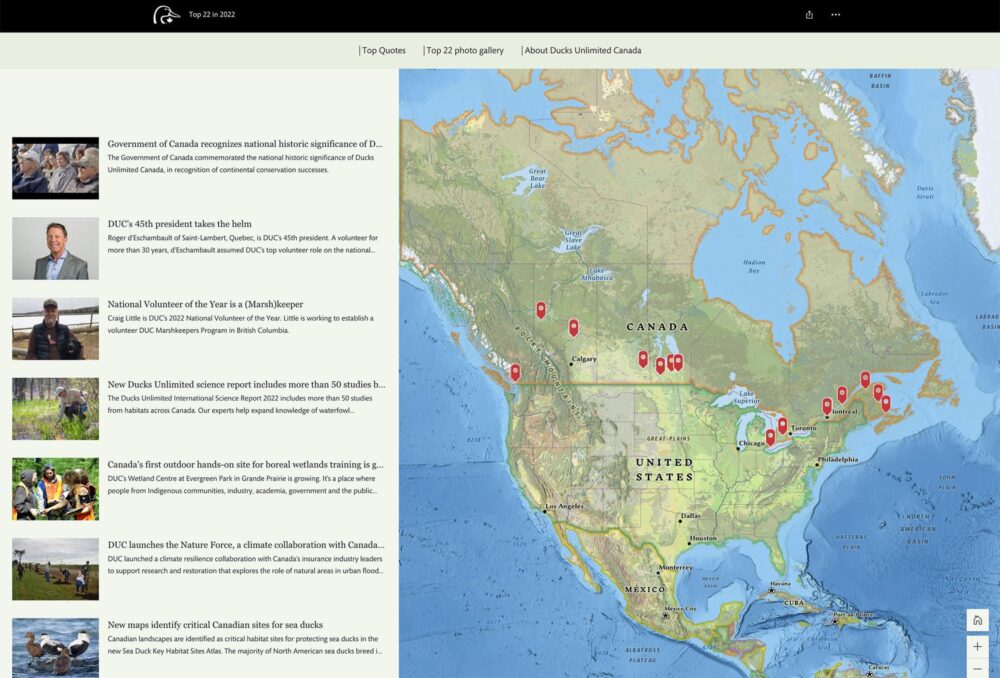
Task: Select the Nature Force tree planting thumbnail
Action: tap(55, 569)
